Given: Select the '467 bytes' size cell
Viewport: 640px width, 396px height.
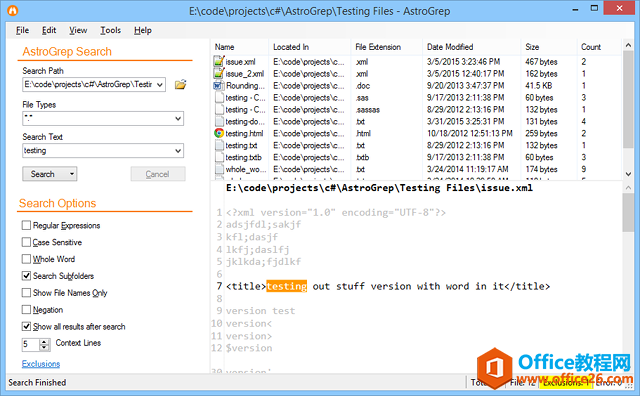Looking at the screenshot, I should 541,62.
